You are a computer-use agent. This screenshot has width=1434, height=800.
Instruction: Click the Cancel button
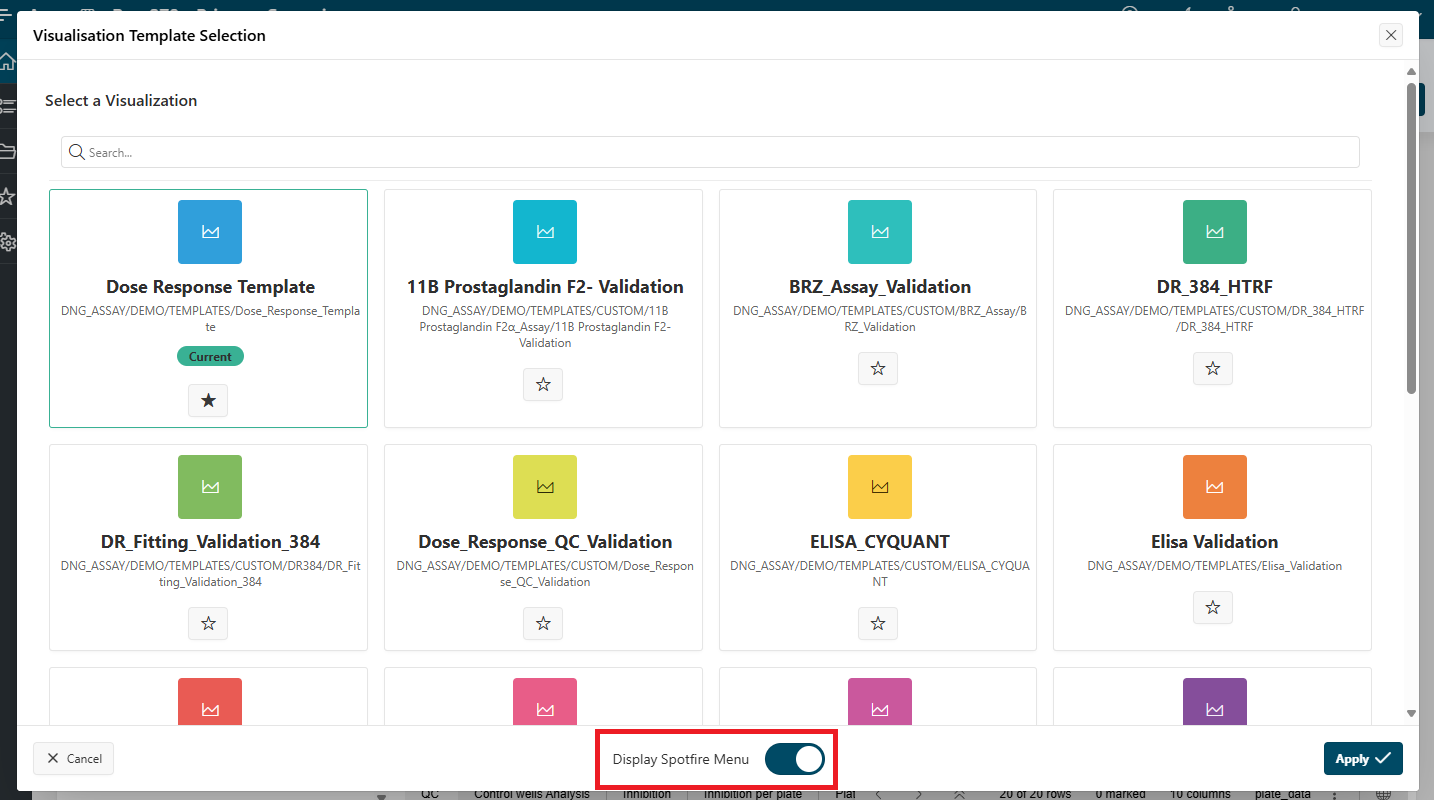74,758
